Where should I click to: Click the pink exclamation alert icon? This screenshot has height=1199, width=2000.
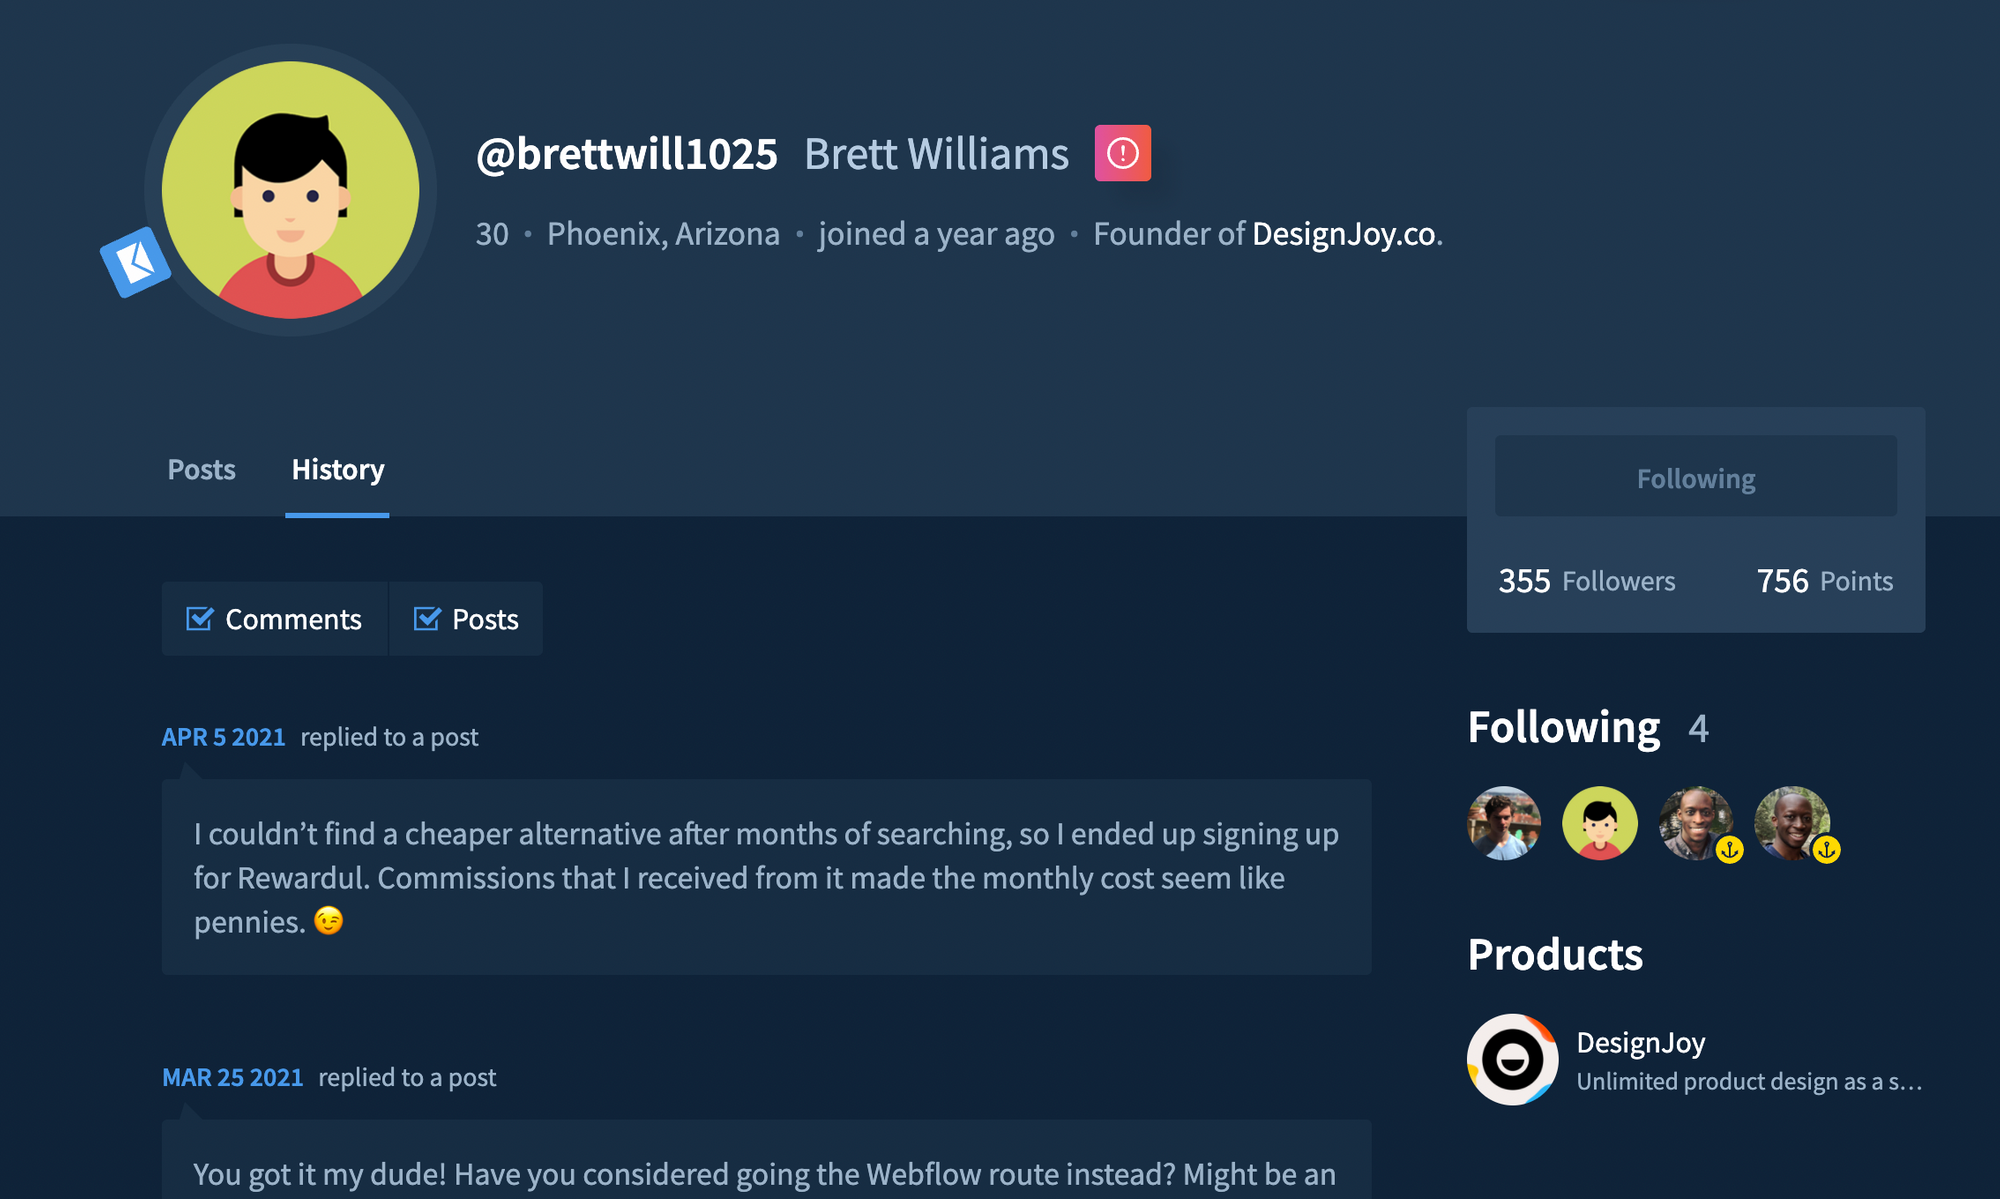(1122, 153)
